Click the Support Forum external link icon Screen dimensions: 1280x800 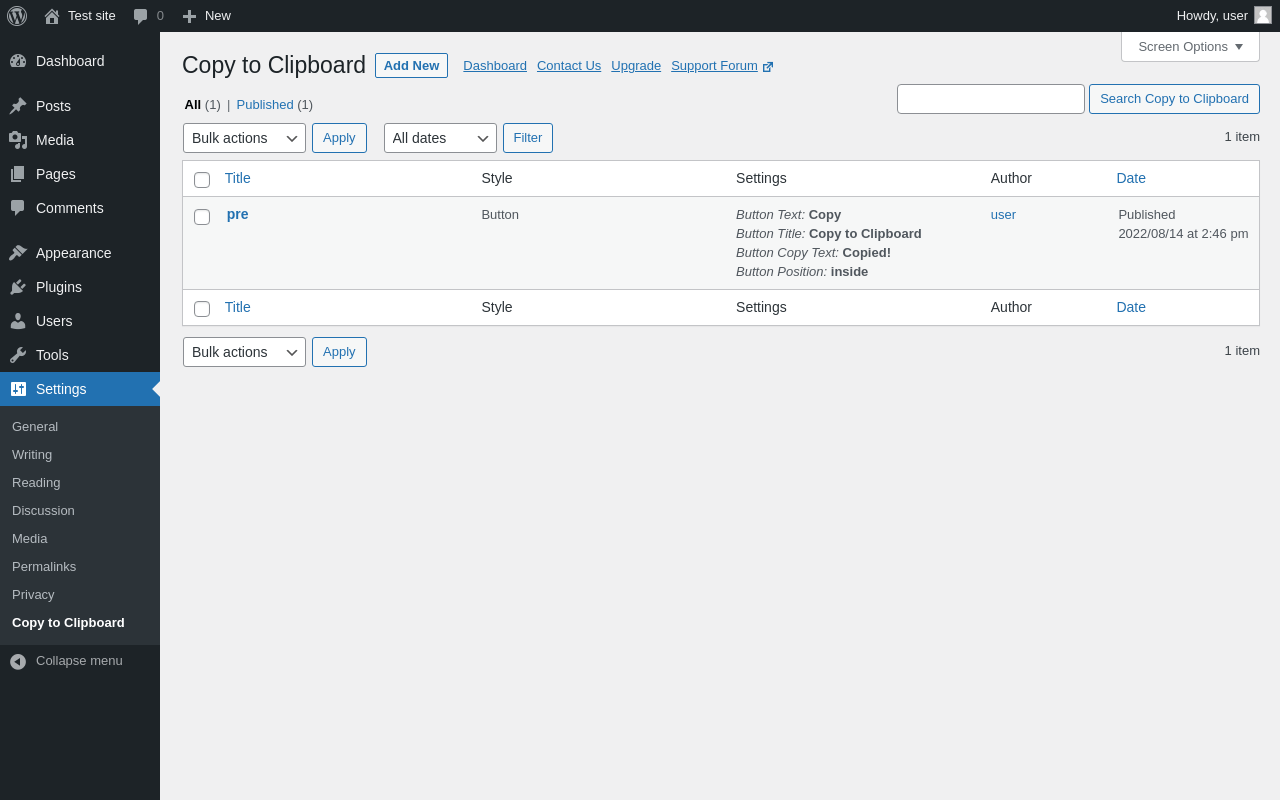point(768,67)
